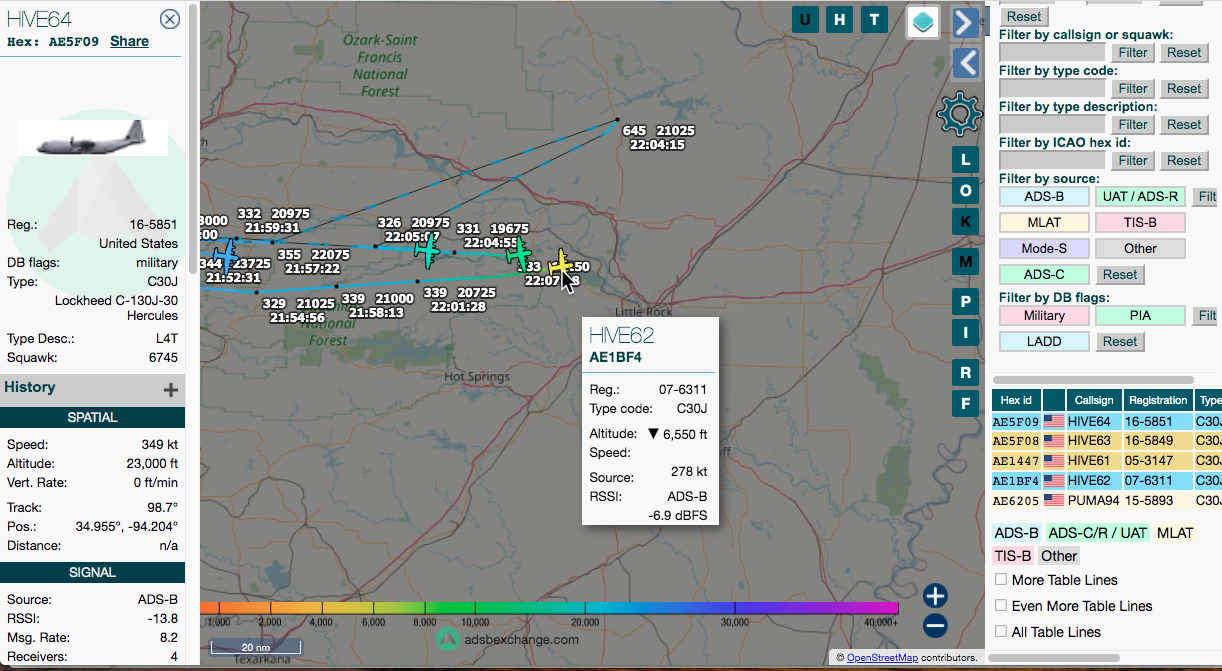Viewport: 1222px width, 671px height.
Task: Click the C-130 aircraft photo thumbnail
Action: [x=93, y=137]
